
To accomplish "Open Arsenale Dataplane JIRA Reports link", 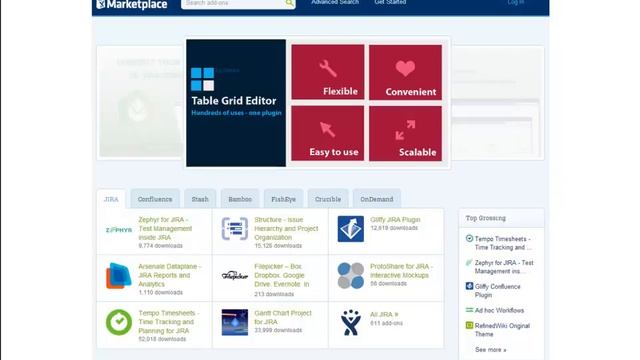I will point(170,275).
